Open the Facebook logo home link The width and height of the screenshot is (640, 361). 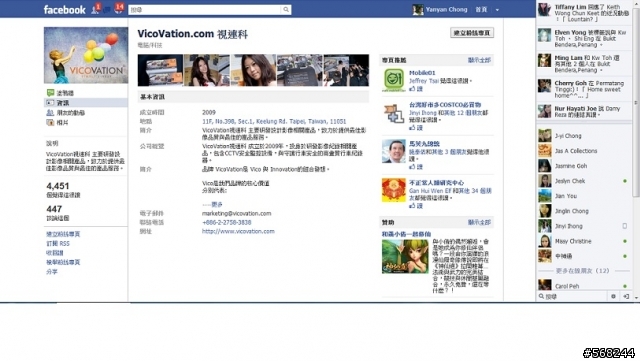click(64, 9)
